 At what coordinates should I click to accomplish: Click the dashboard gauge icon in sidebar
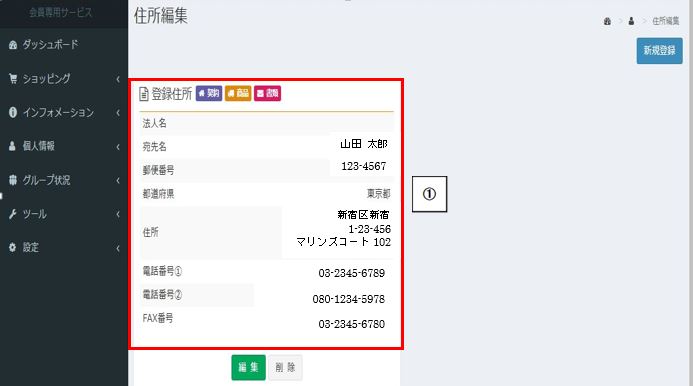[x=13, y=45]
